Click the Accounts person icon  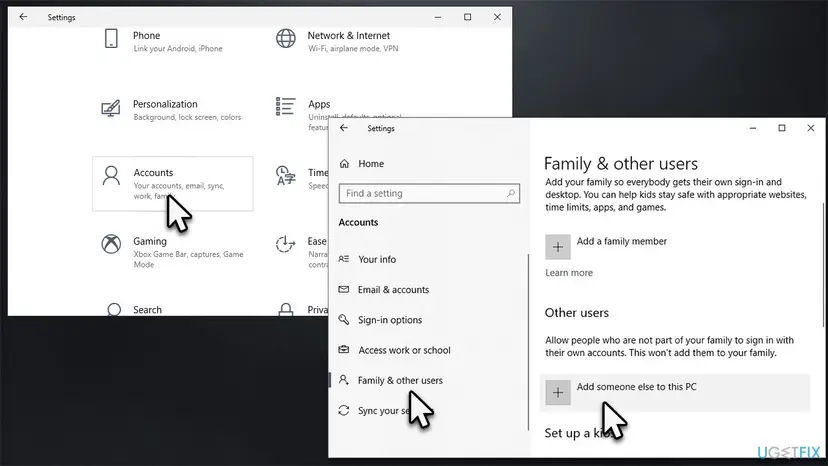coord(111,176)
